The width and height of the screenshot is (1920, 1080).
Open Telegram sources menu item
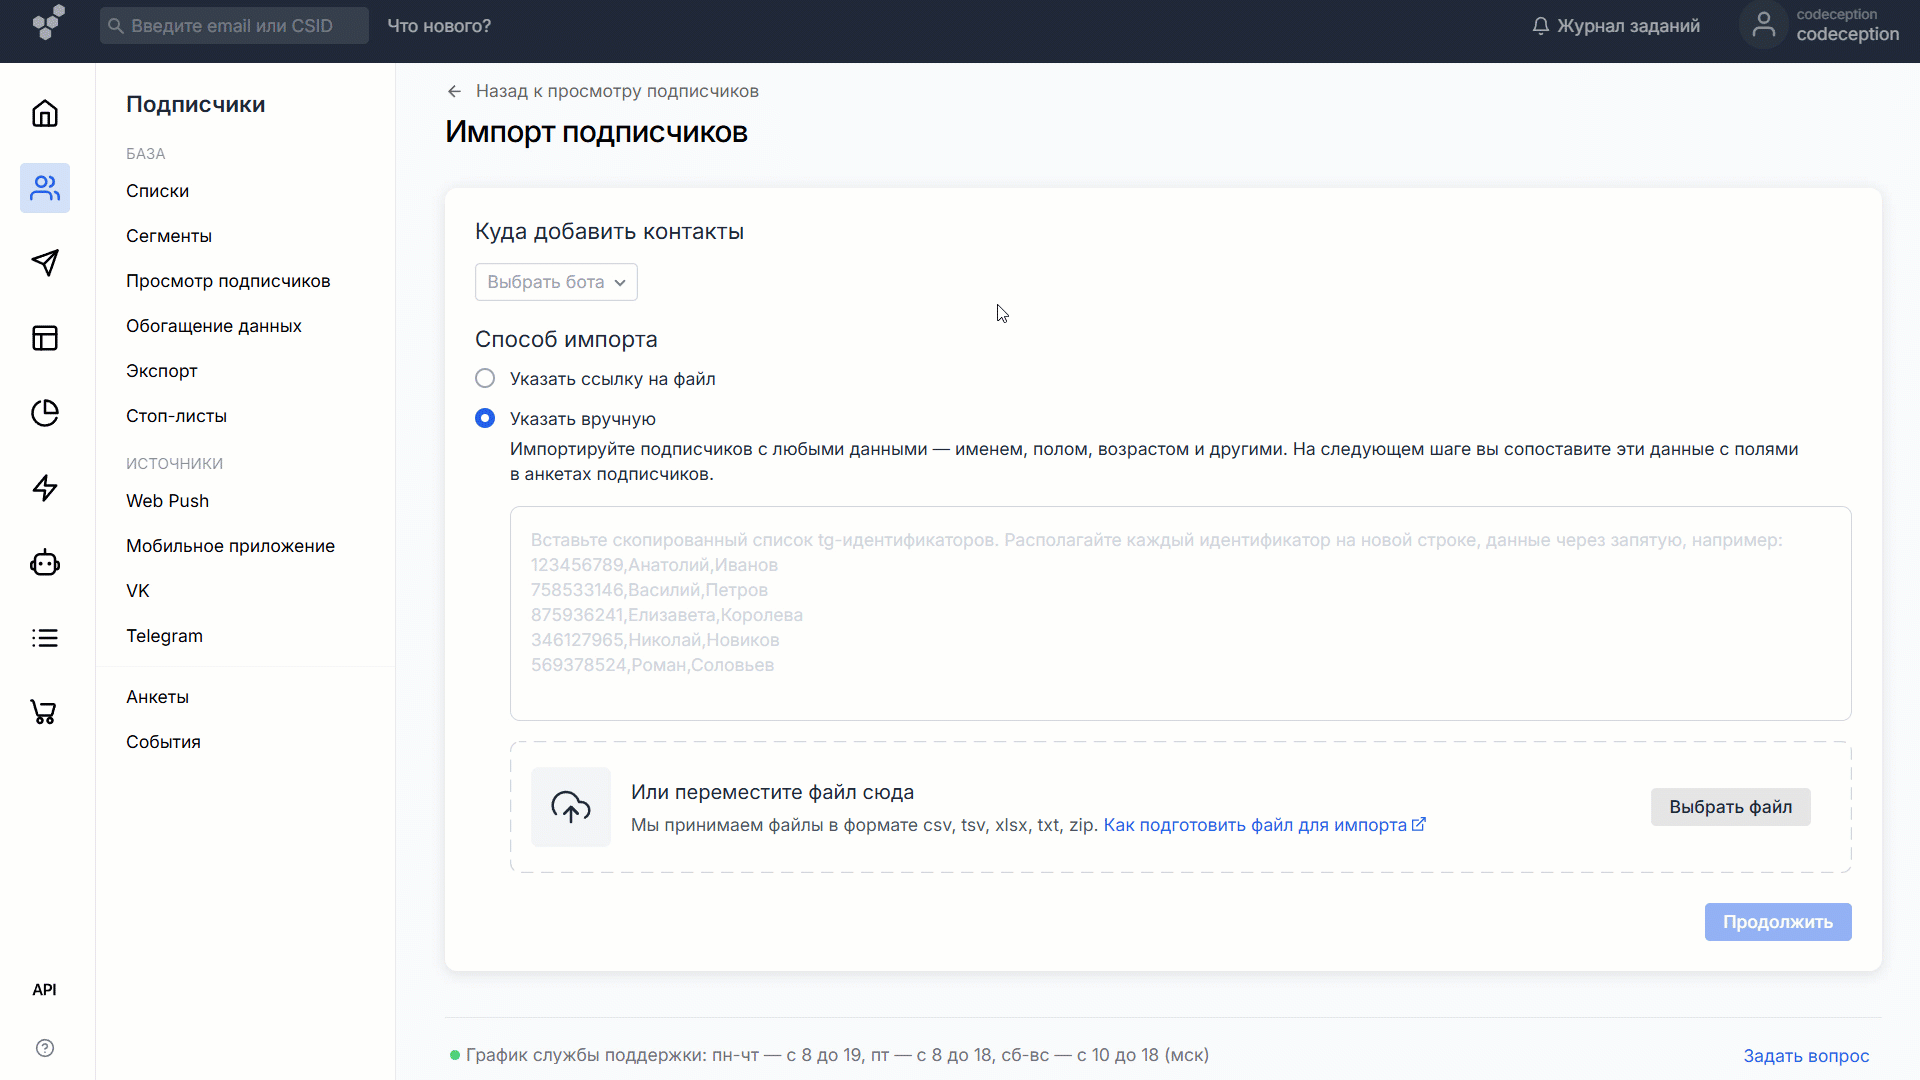pos(164,636)
